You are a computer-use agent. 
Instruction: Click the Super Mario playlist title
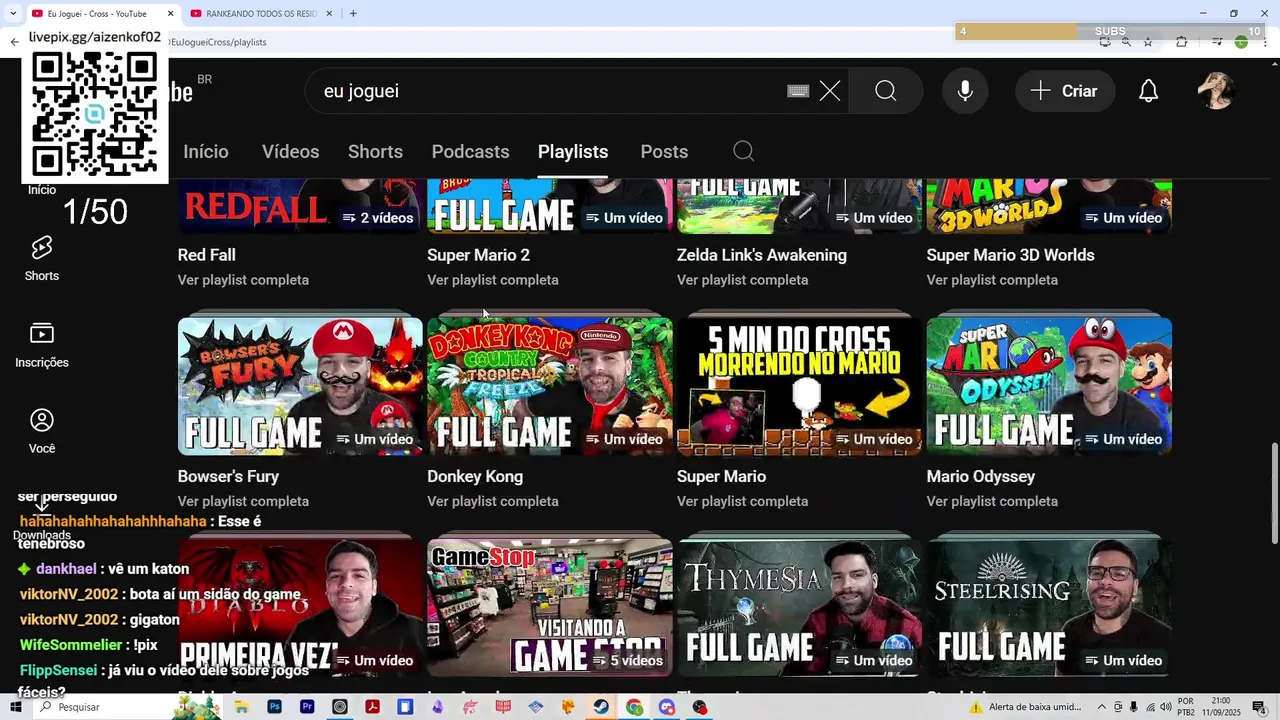721,477
